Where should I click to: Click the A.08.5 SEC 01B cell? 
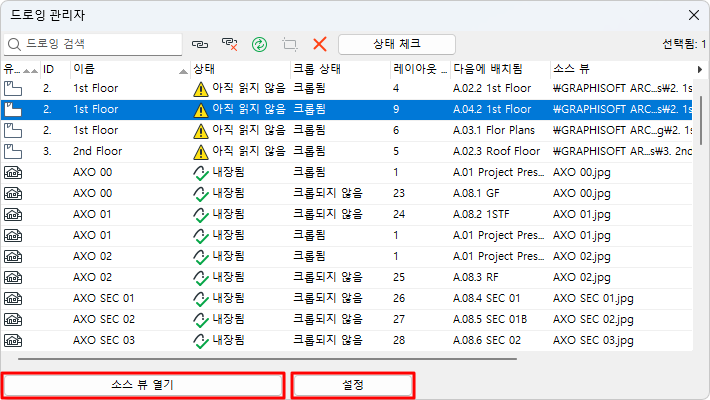coord(489,319)
